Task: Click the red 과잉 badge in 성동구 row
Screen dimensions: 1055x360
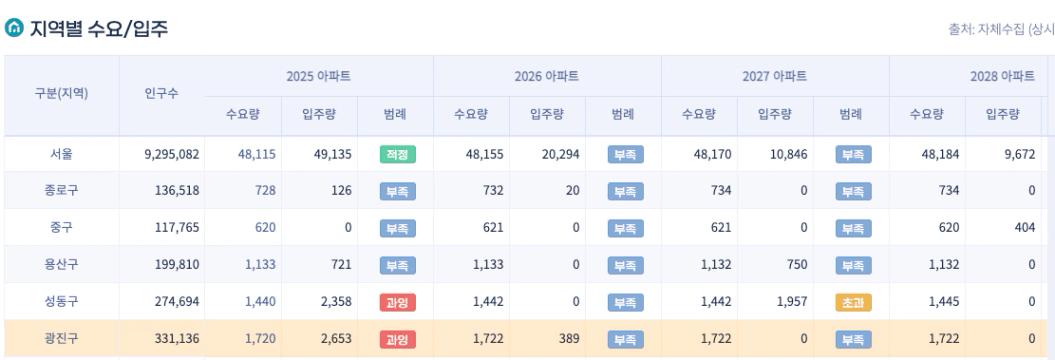Action: tap(397, 302)
